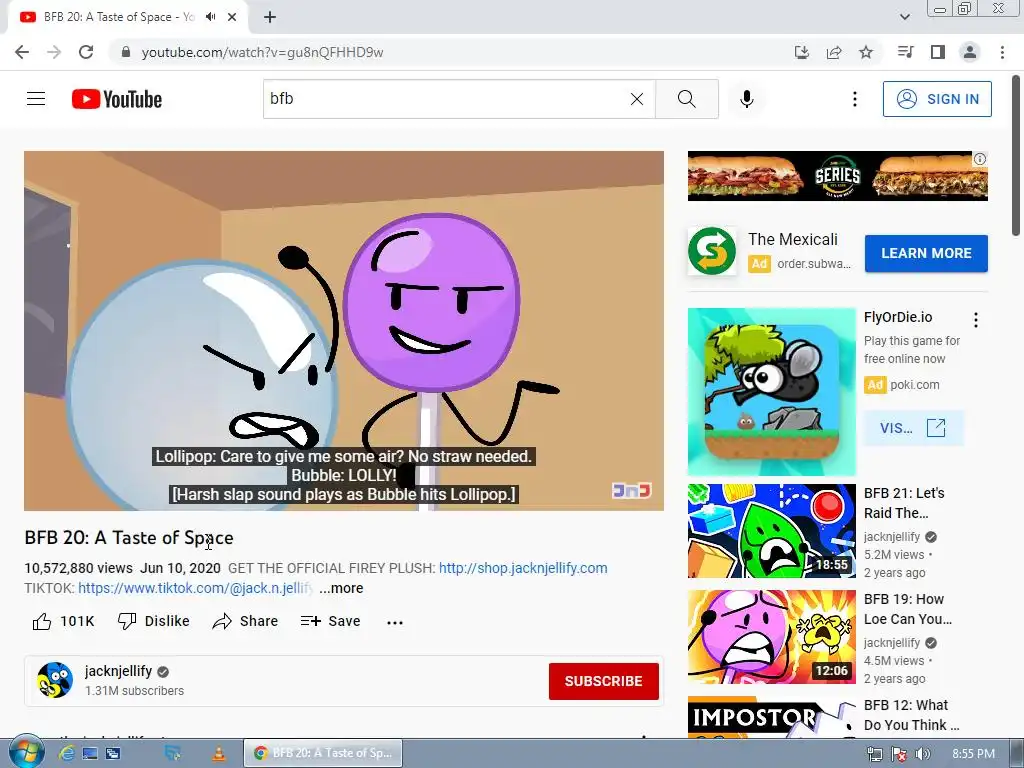The image size is (1024, 768).
Task: Start voice search with the microphone
Action: point(747,99)
